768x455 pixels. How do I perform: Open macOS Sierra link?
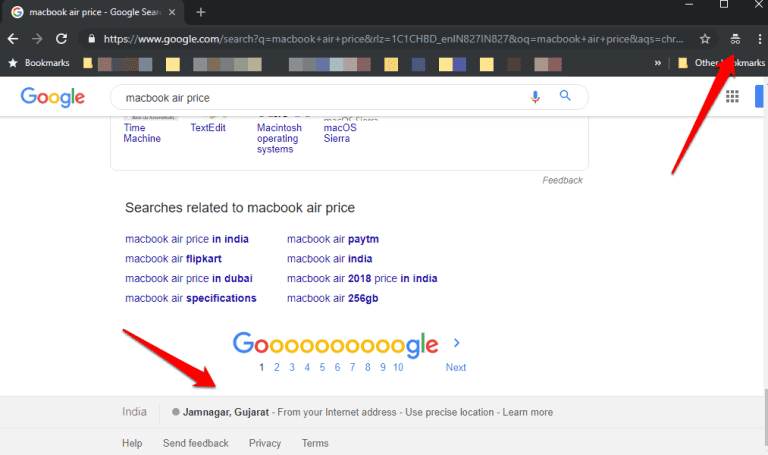[340, 133]
